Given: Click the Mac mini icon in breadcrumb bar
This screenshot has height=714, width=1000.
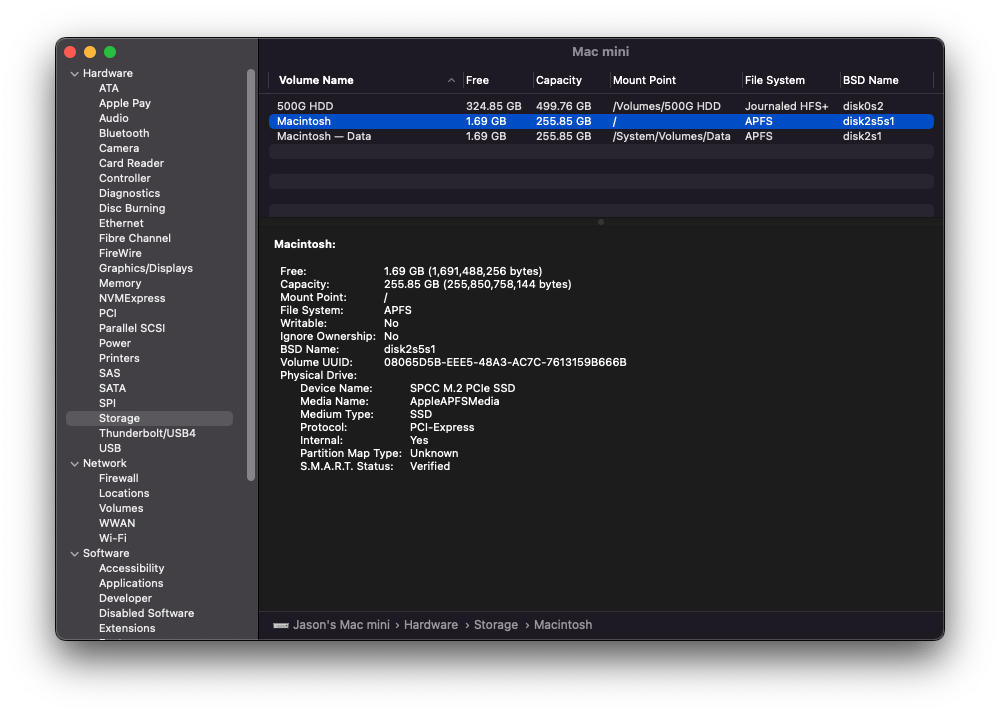Looking at the screenshot, I should [x=283, y=624].
